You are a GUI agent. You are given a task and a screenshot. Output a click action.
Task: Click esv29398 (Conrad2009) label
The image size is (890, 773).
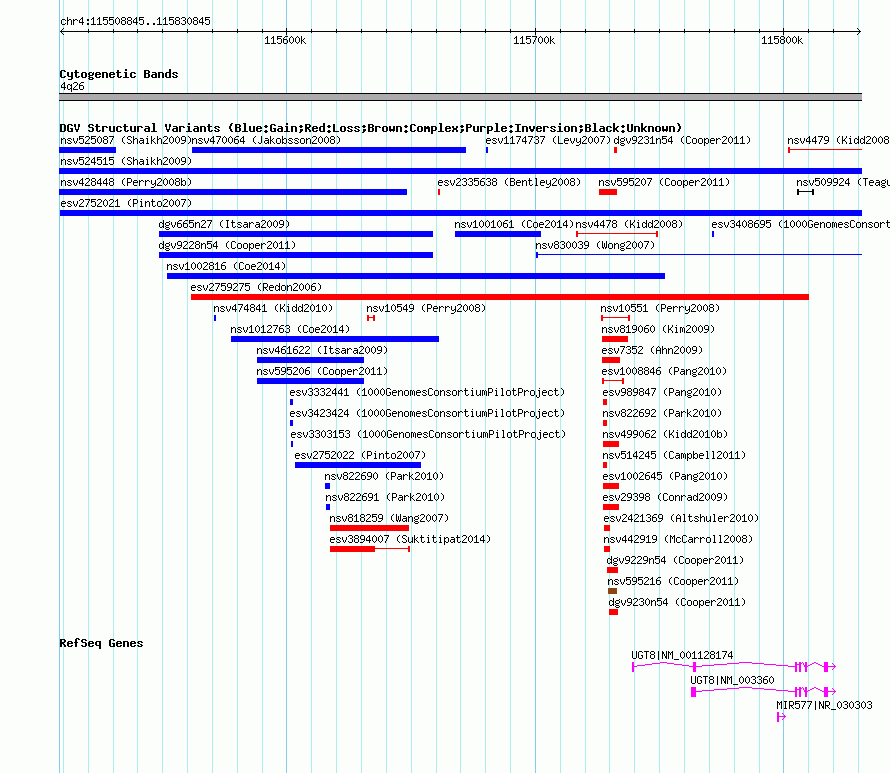(665, 497)
